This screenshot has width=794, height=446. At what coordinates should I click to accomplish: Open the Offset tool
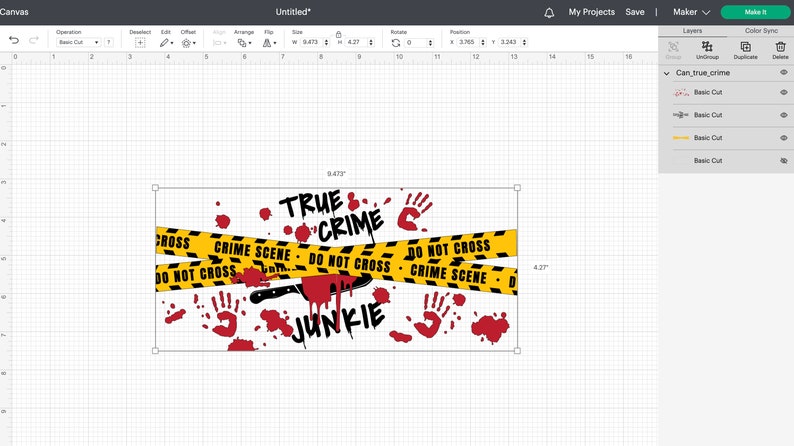coord(188,43)
